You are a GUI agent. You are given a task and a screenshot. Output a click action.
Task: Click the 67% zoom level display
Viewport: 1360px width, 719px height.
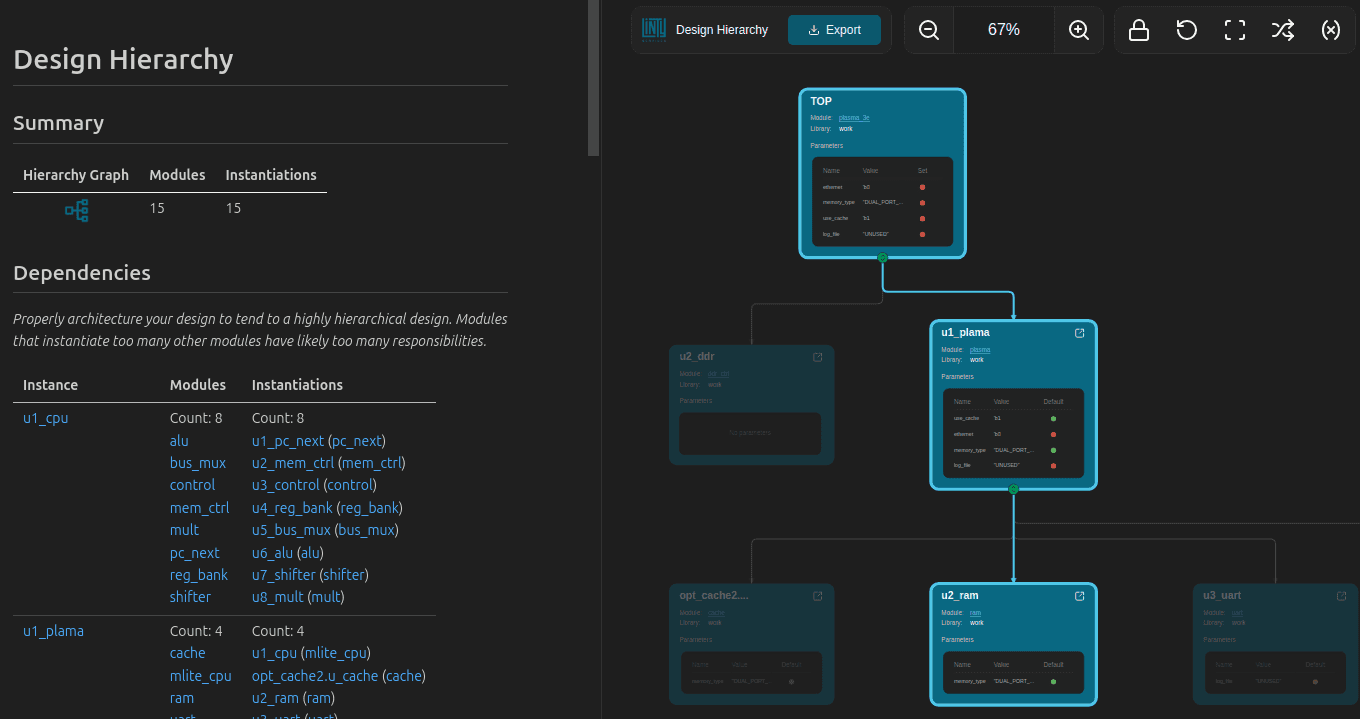click(1004, 30)
